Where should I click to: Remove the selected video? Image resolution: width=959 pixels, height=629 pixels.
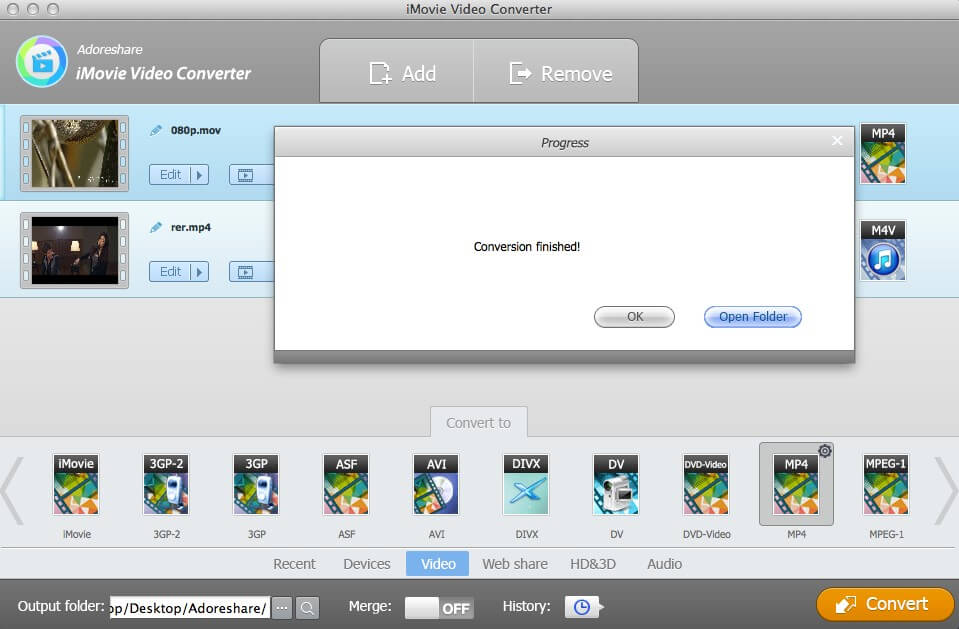[557, 72]
